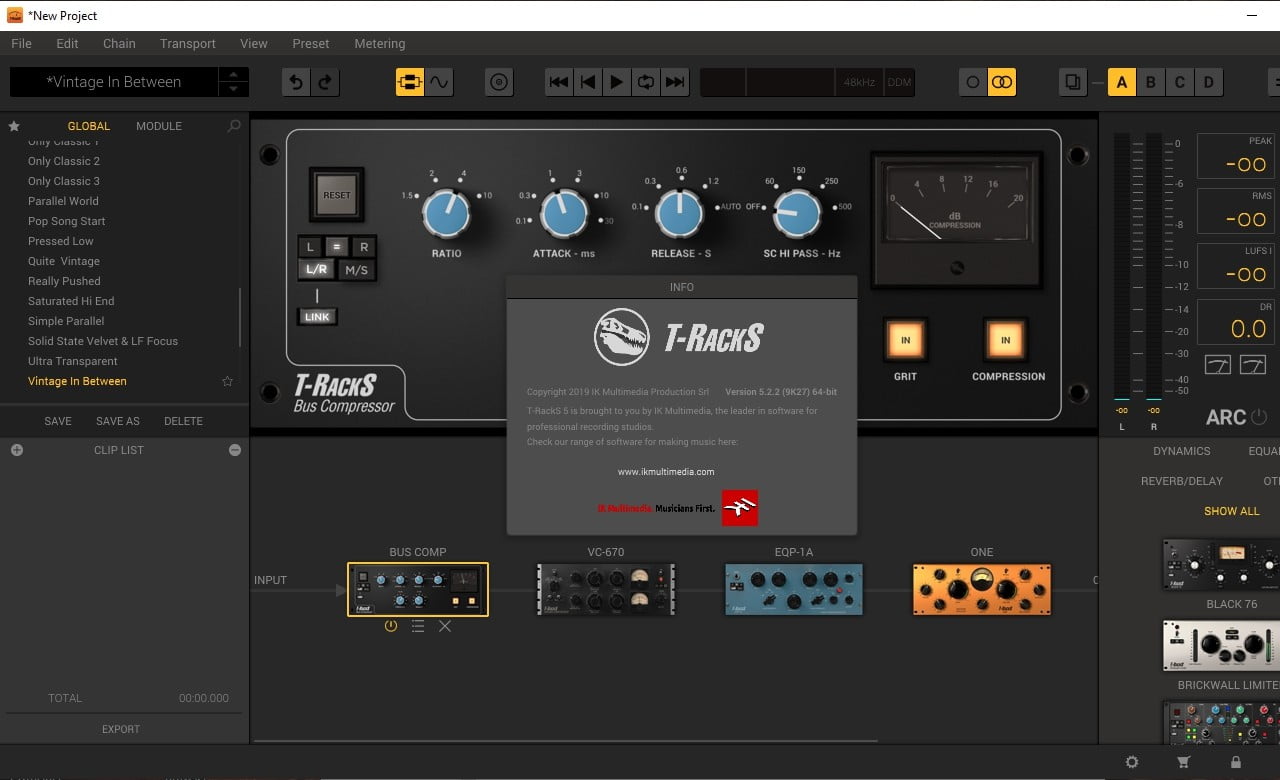Click the Undo arrow in toolbar
The width and height of the screenshot is (1280, 780).
pos(295,82)
